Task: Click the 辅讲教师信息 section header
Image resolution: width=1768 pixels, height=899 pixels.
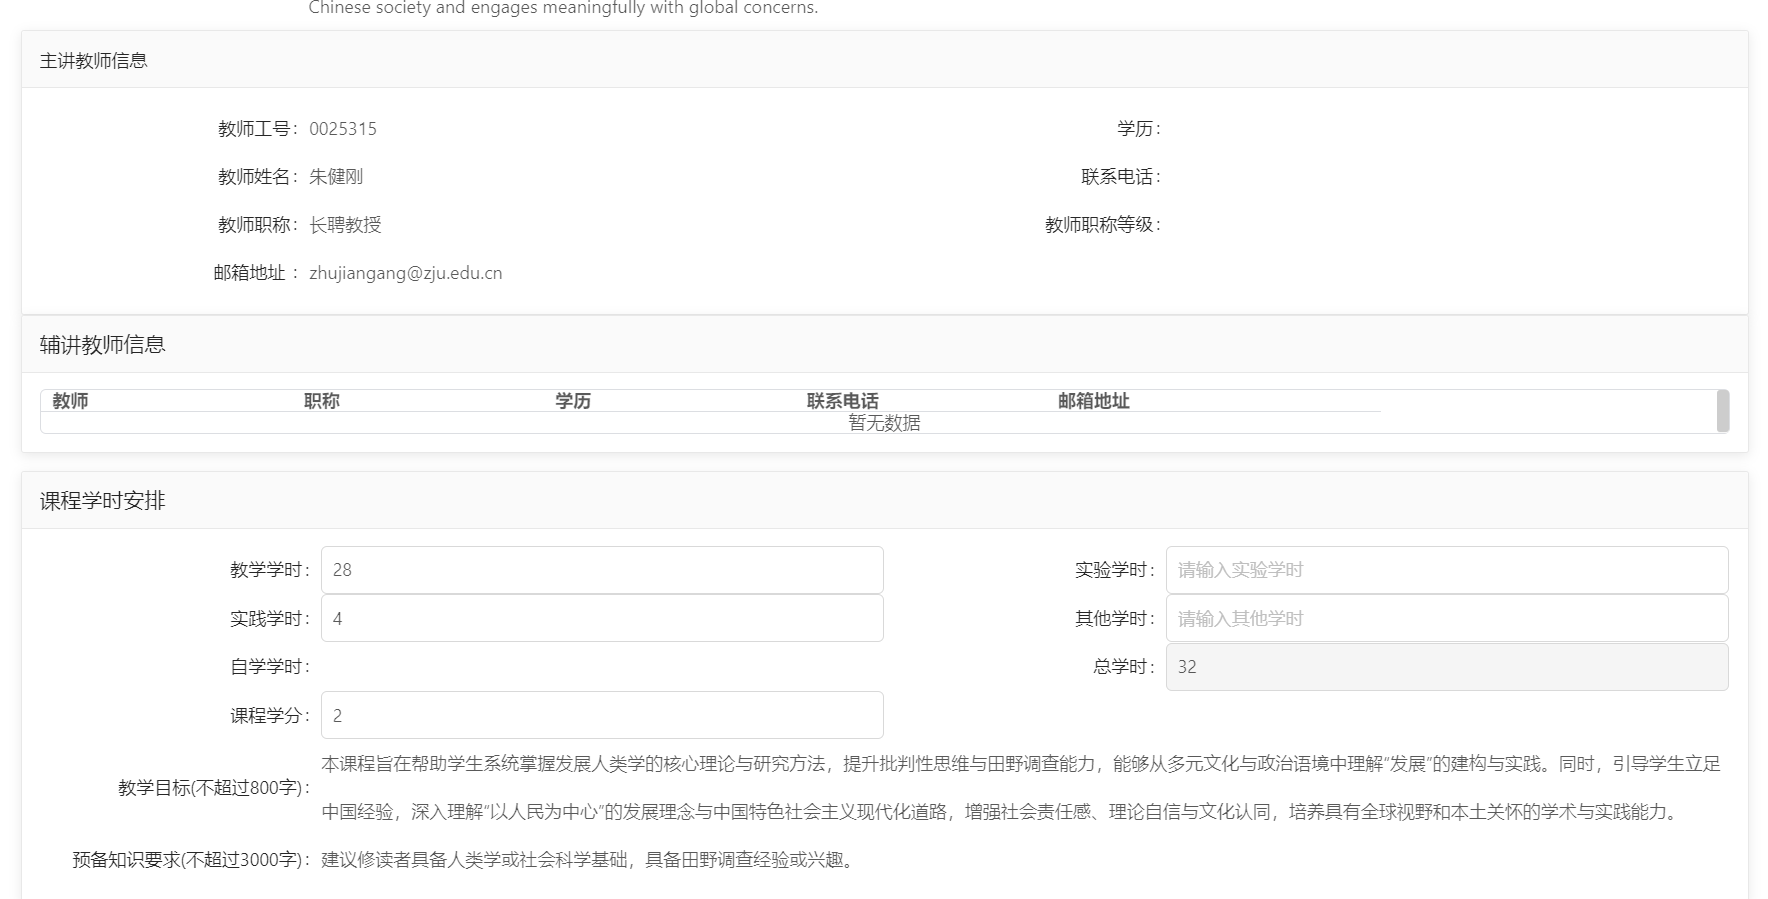Action: [103, 345]
